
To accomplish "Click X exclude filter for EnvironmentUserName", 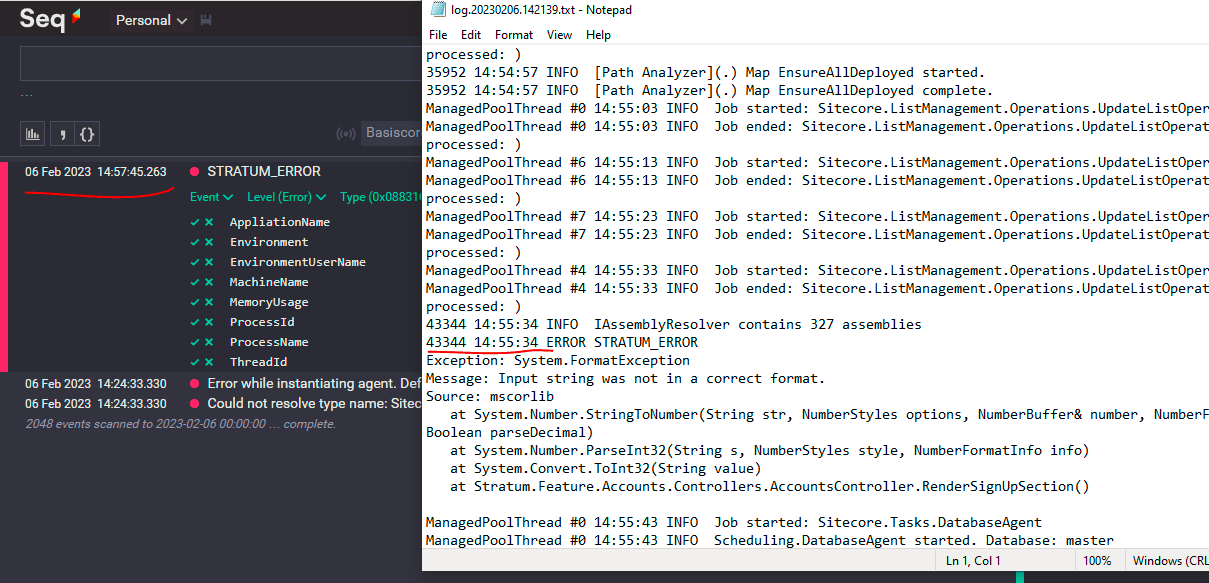I will pos(209,262).
